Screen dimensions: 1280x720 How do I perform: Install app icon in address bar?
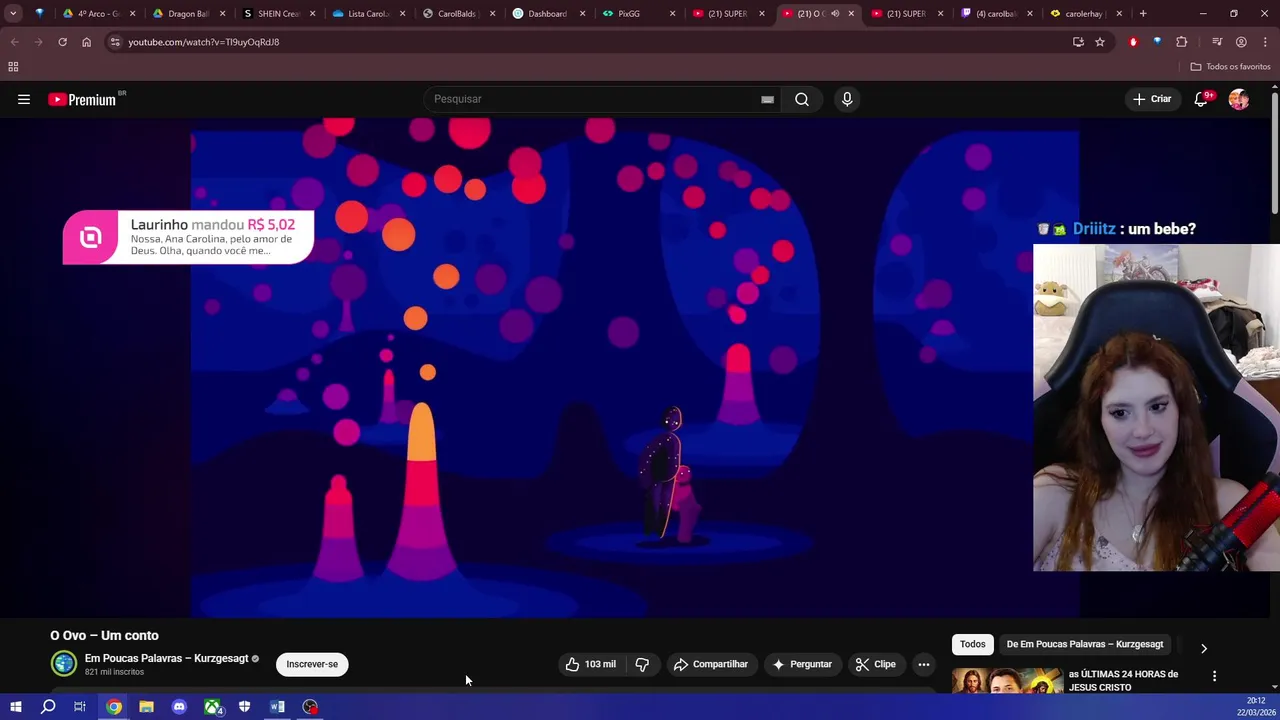click(1078, 42)
